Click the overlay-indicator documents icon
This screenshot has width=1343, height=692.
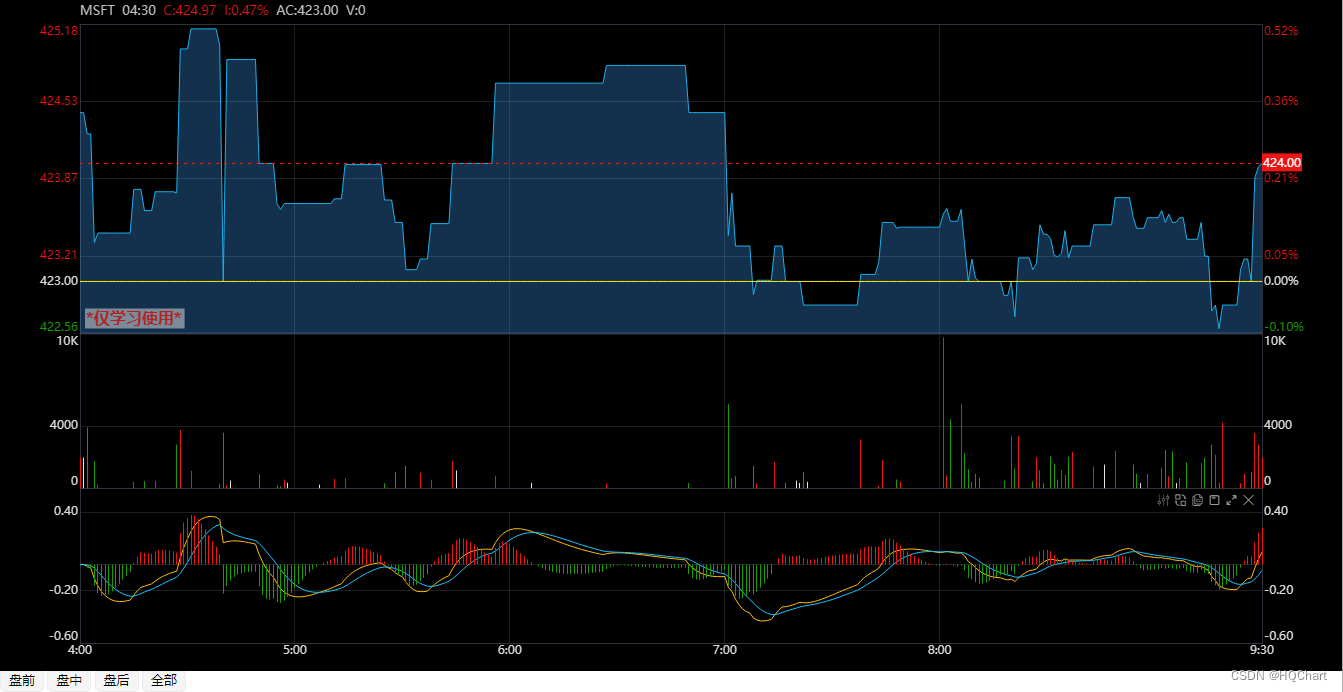(1197, 500)
